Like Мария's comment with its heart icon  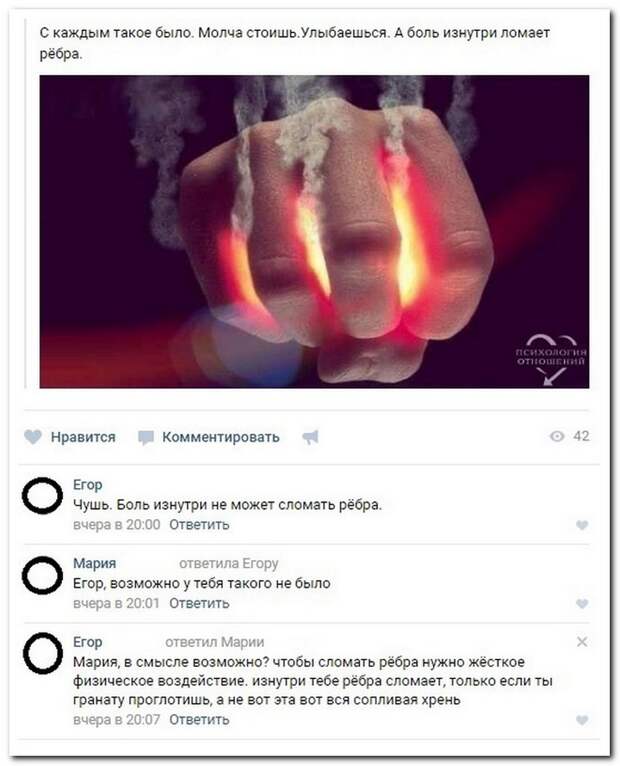(582, 604)
